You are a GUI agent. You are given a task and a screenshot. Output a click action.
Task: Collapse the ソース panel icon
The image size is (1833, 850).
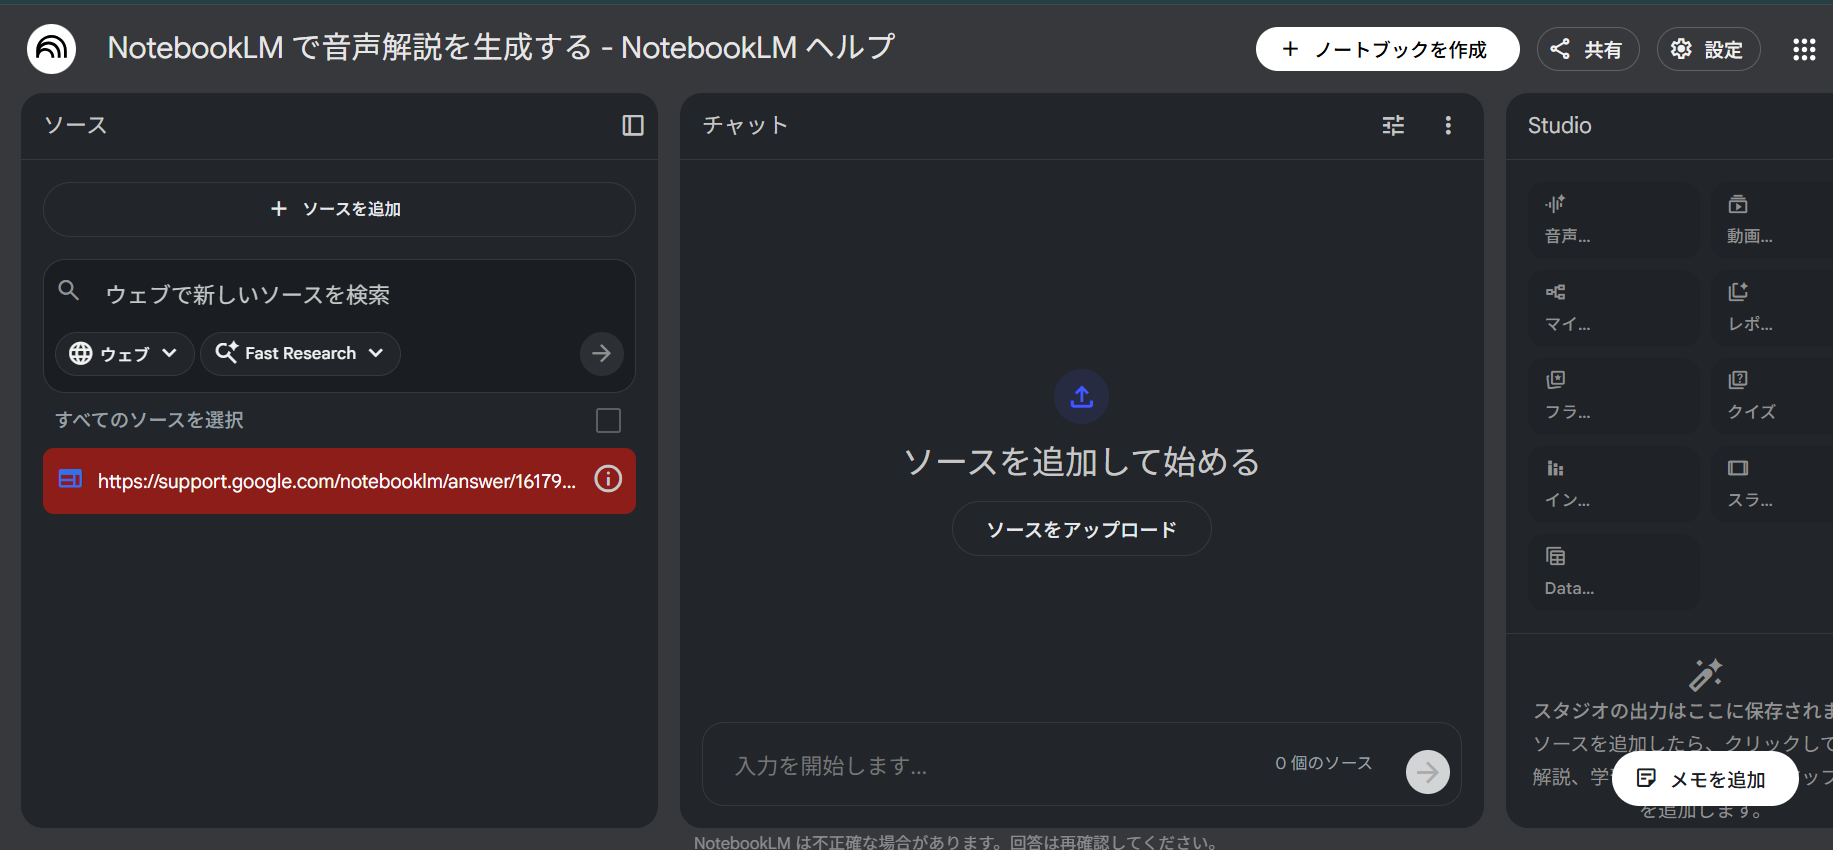click(633, 125)
